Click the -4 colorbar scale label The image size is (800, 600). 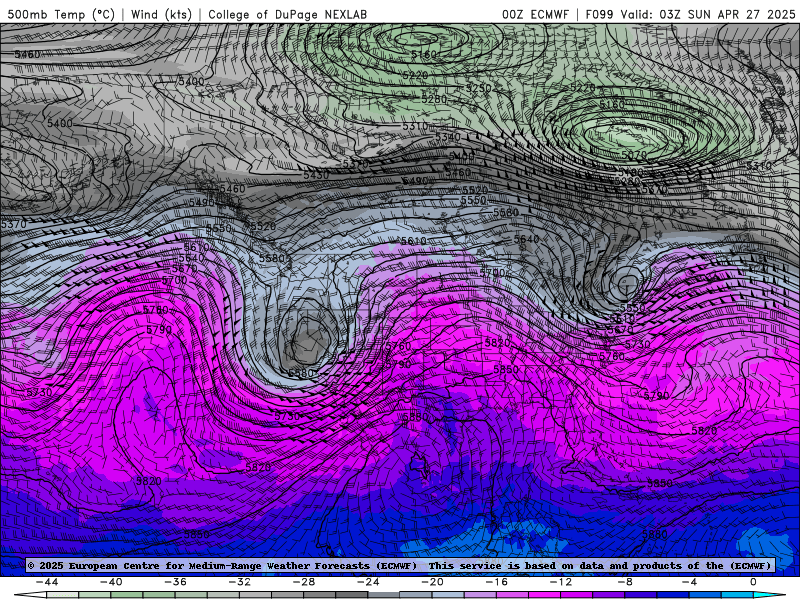click(x=689, y=582)
